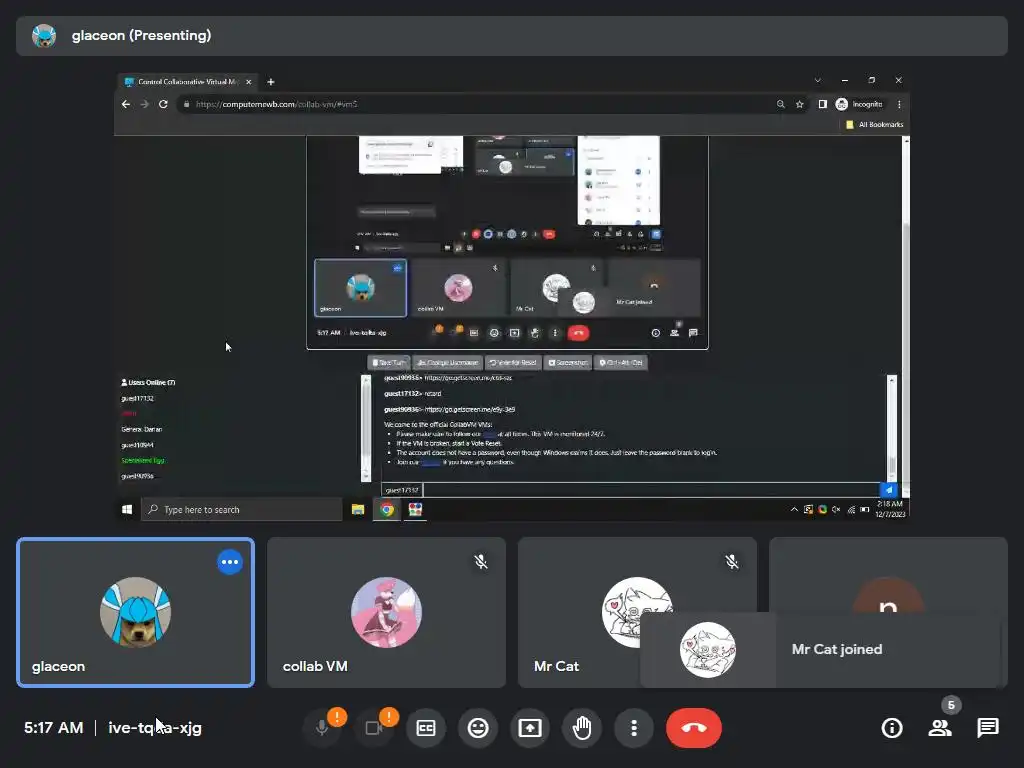Click the Incognito profile indicator
Image resolution: width=1024 pixels, height=768 pixels.
[x=859, y=104]
